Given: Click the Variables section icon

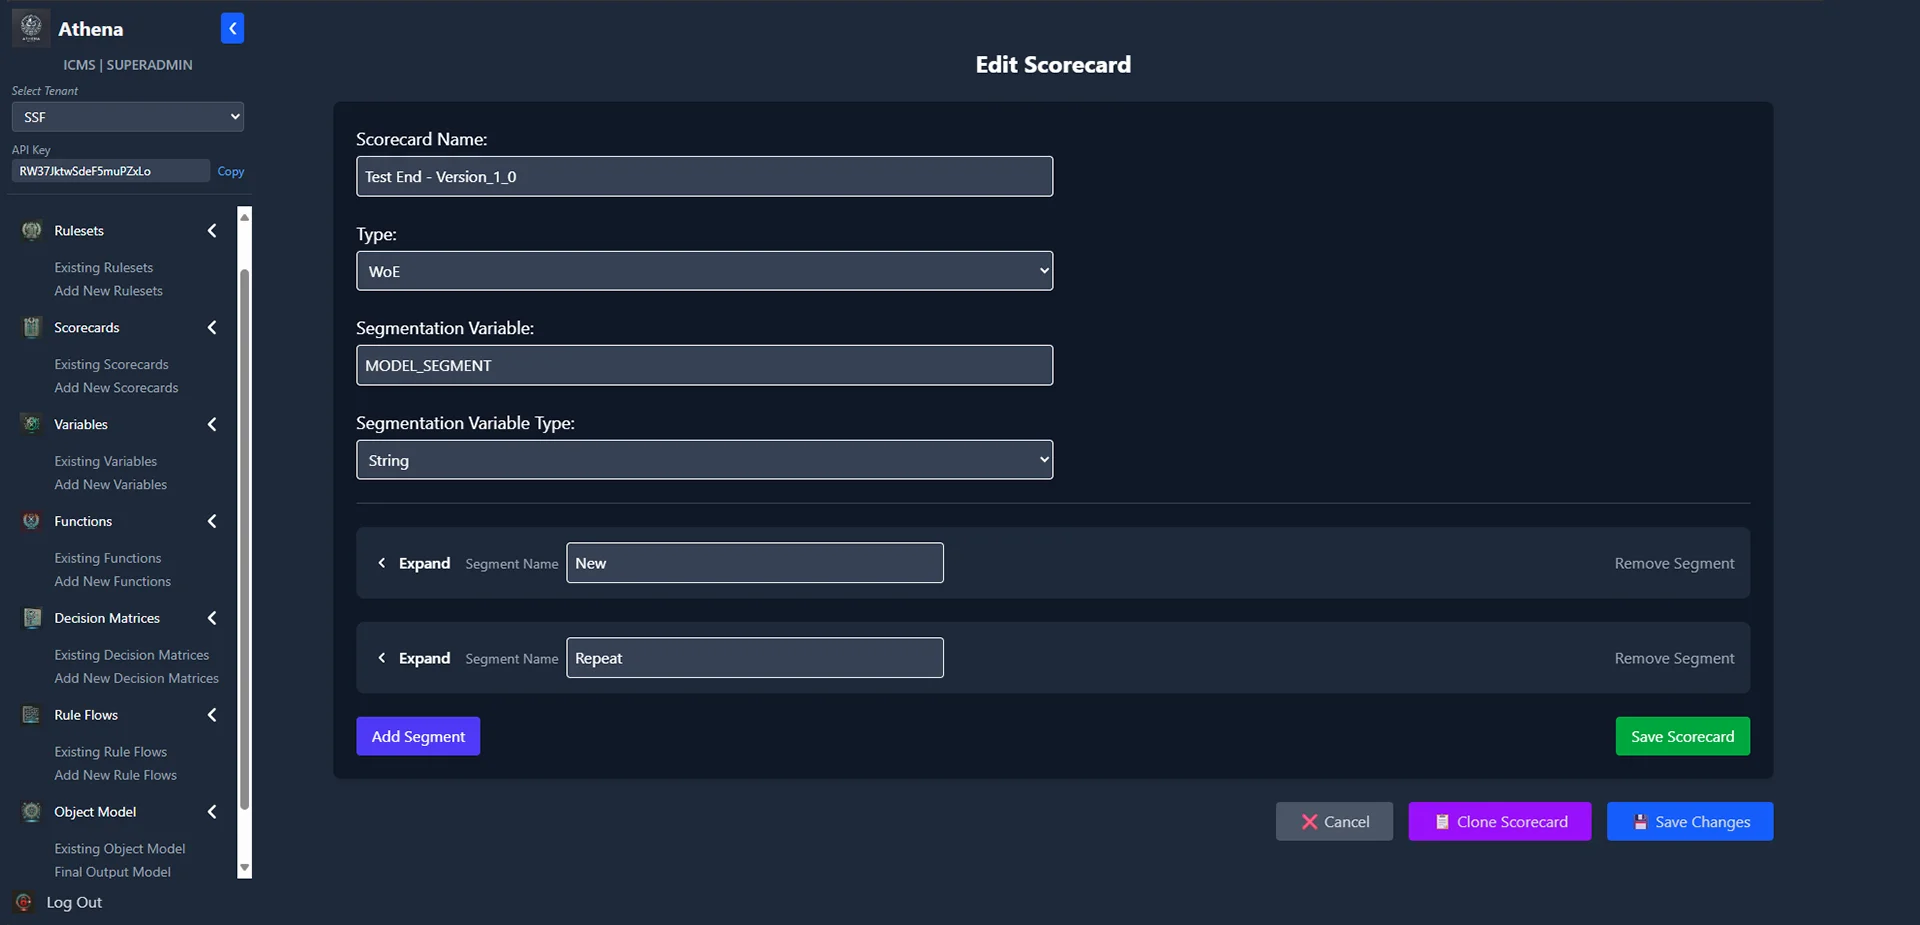Looking at the screenshot, I should (x=32, y=425).
